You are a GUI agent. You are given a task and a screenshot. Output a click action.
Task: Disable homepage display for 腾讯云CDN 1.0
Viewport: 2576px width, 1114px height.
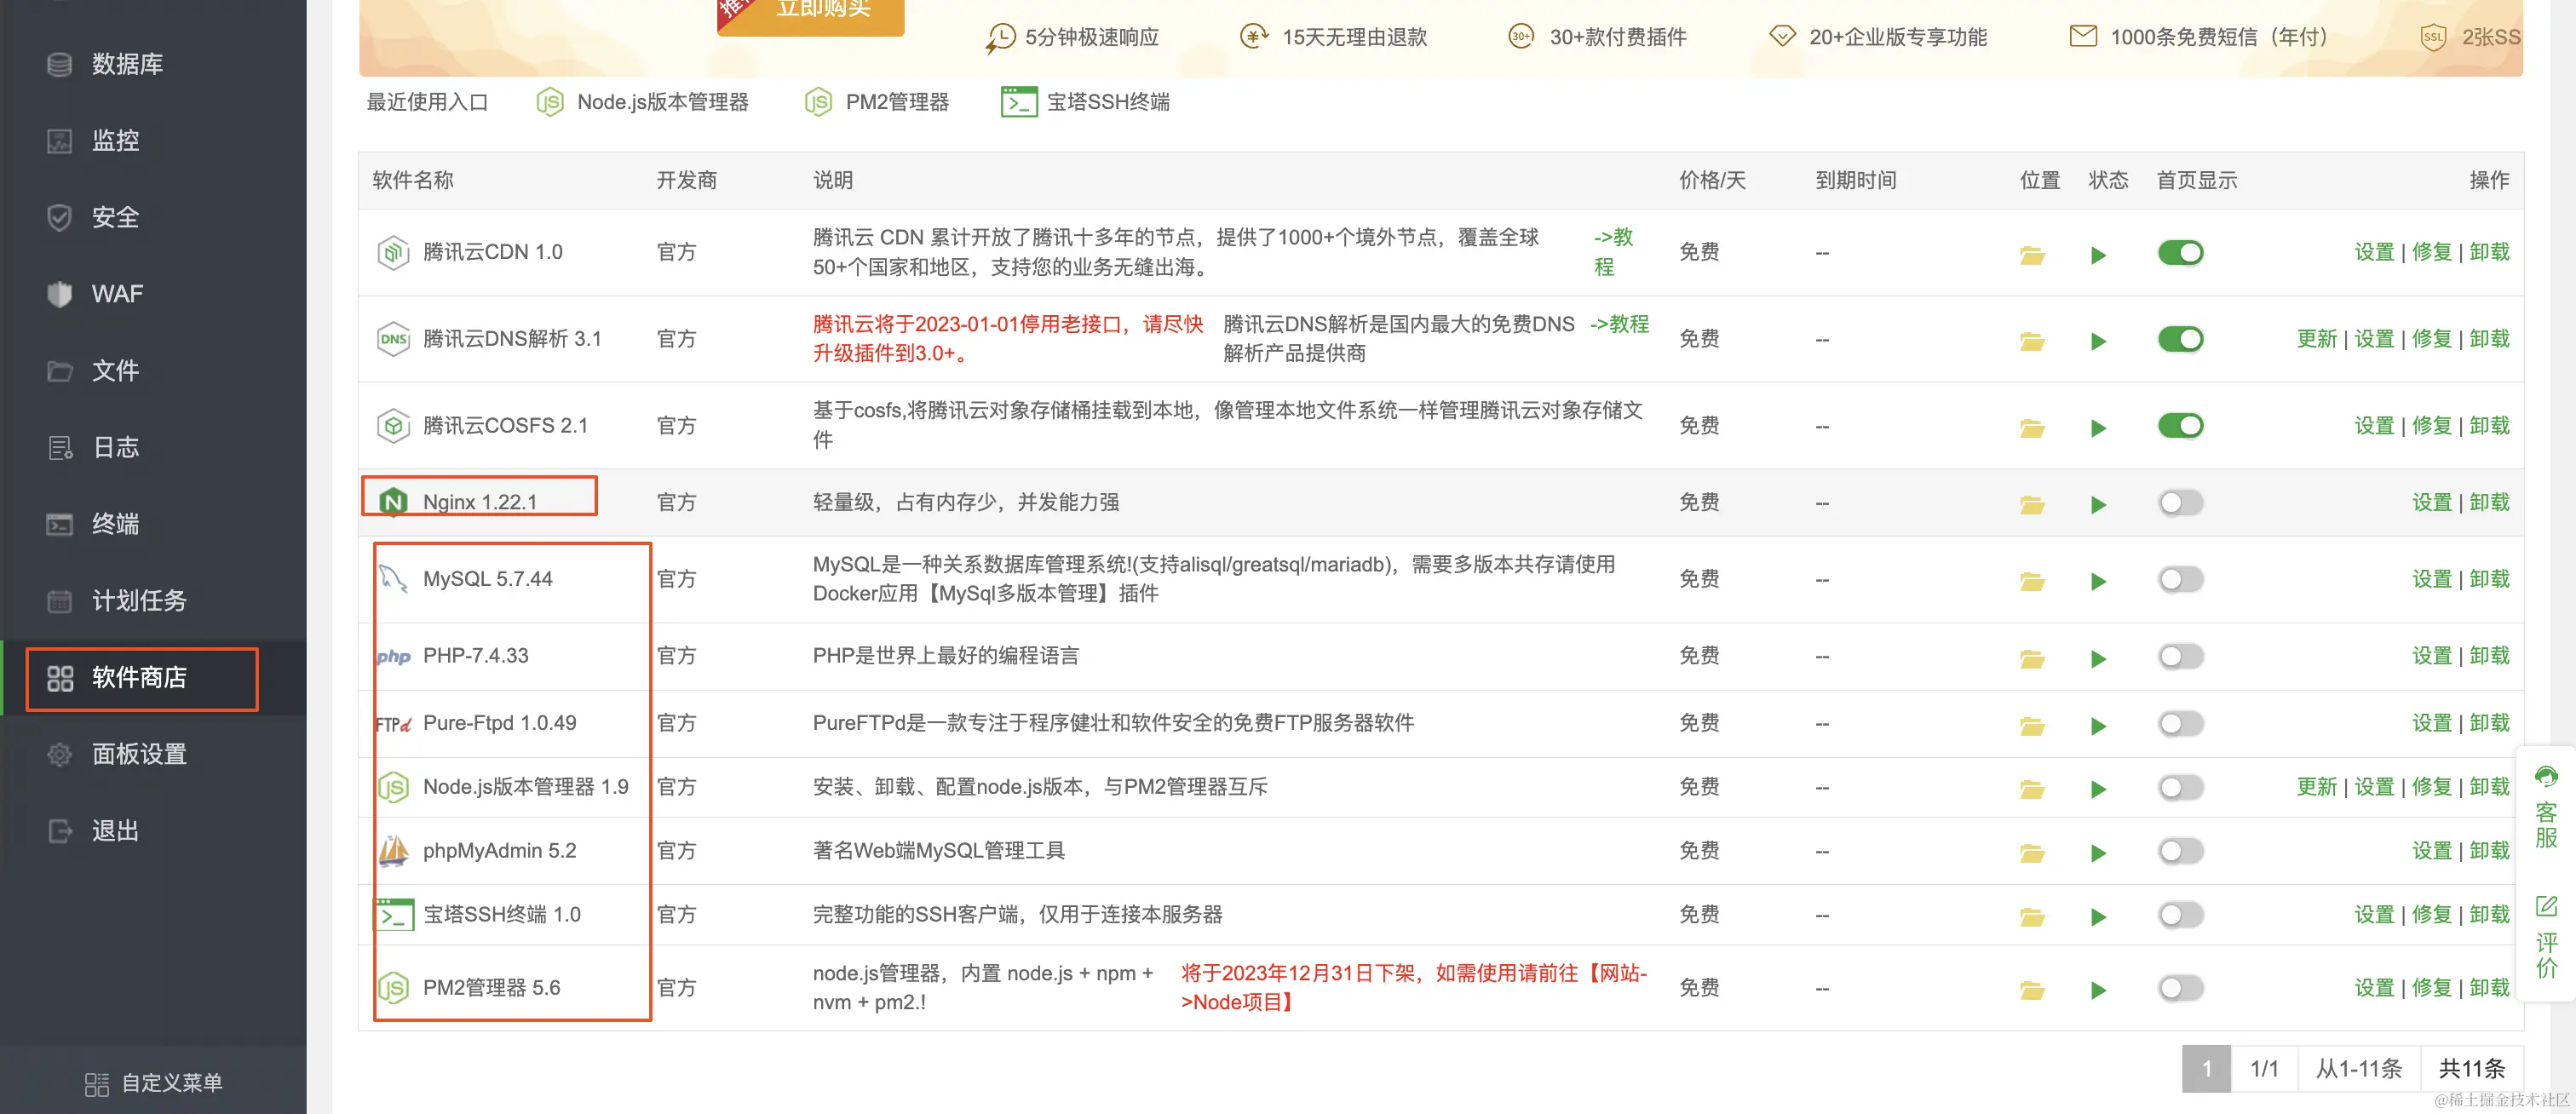2179,253
